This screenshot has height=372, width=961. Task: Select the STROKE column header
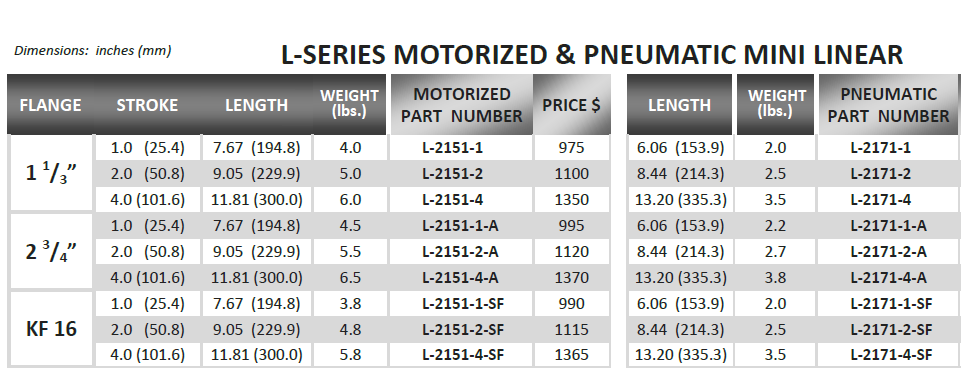(x=147, y=105)
